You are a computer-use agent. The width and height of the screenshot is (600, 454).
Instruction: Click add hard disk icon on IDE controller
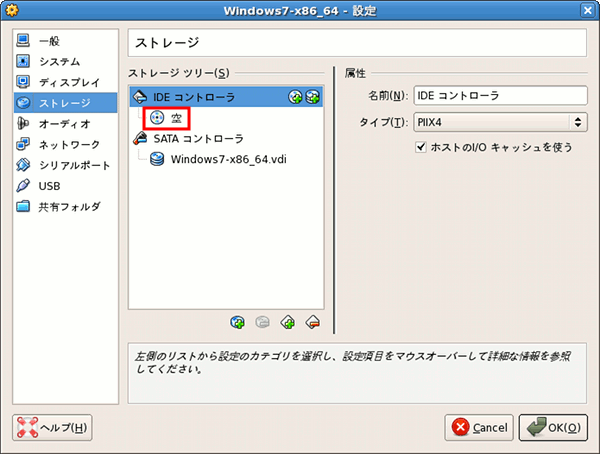click(312, 97)
